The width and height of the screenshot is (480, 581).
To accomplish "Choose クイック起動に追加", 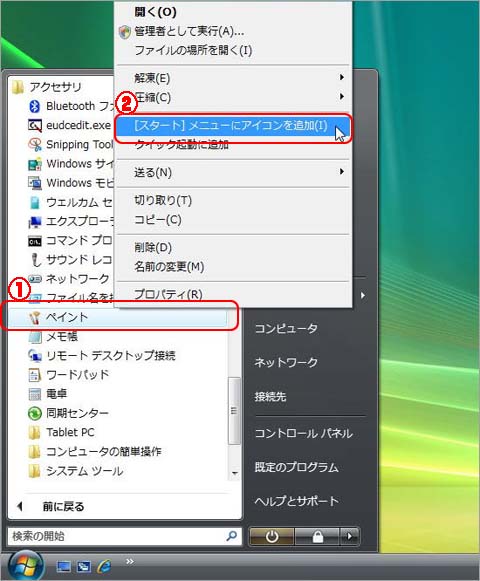I will tap(234, 145).
